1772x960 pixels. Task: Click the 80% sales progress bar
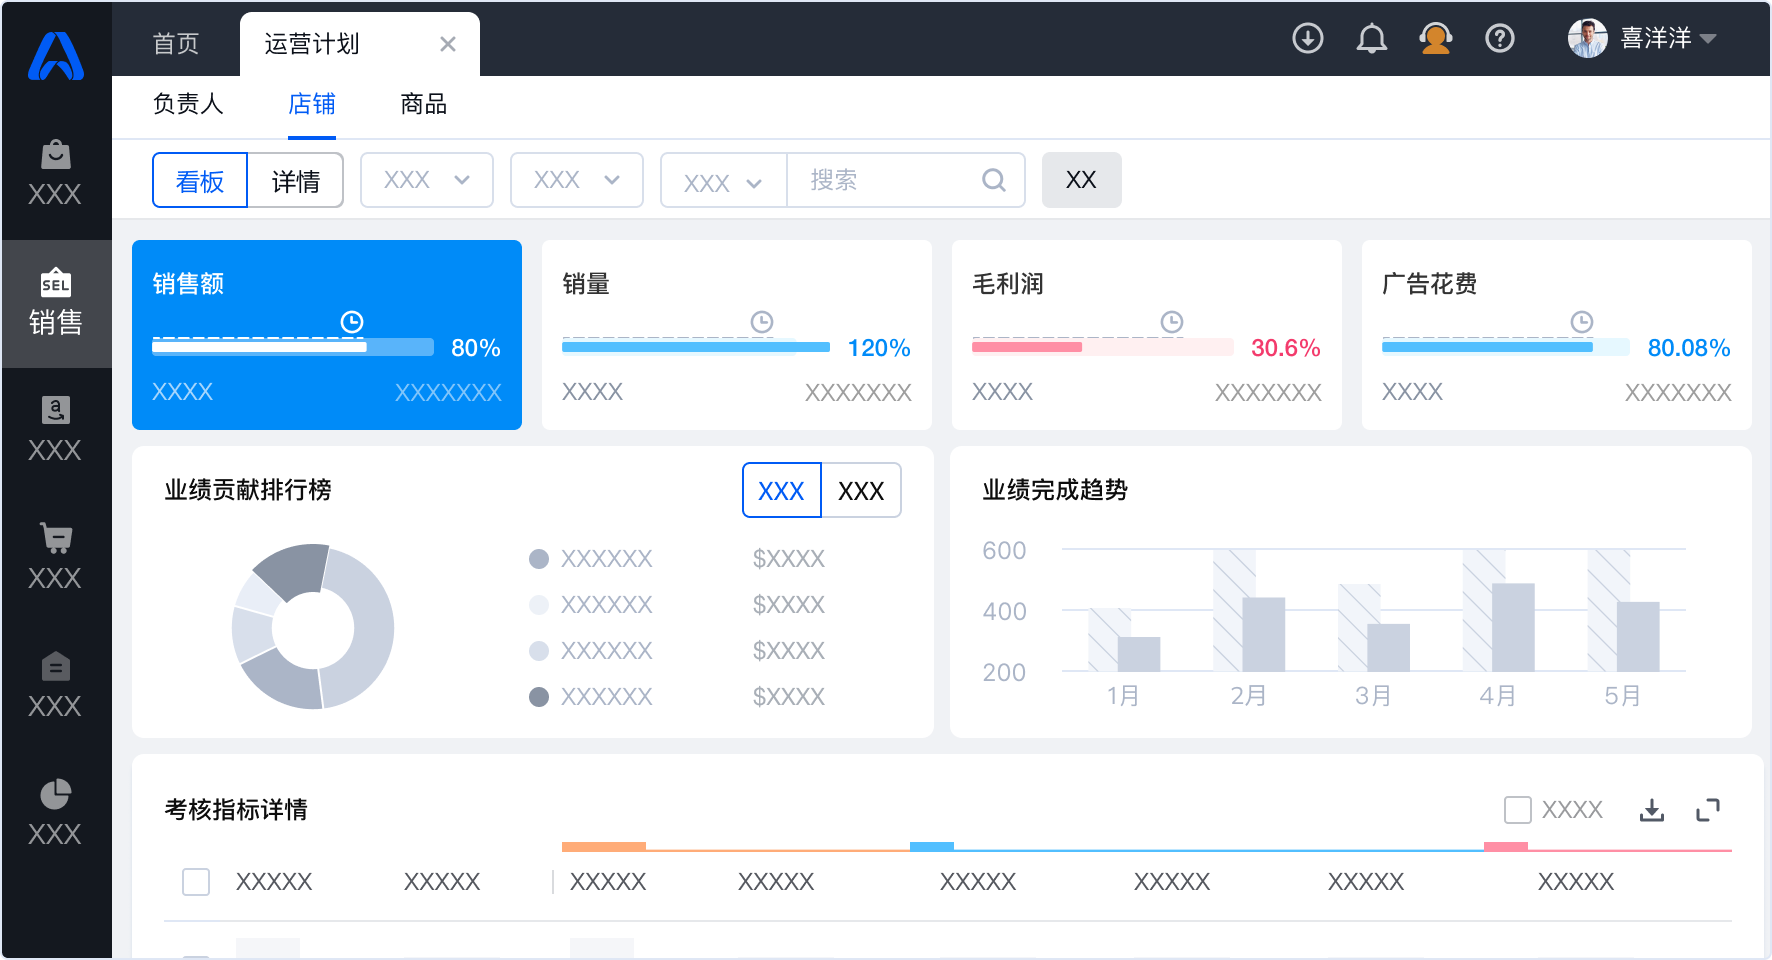[x=293, y=347]
